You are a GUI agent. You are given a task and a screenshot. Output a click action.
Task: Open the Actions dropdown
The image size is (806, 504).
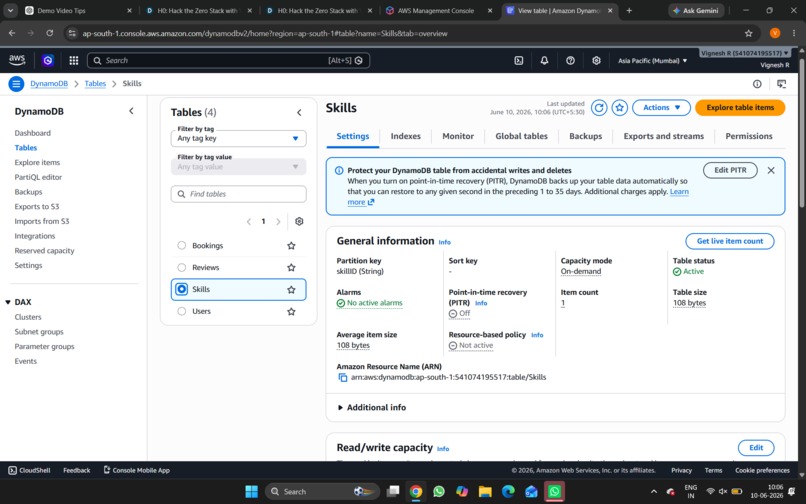click(x=661, y=107)
